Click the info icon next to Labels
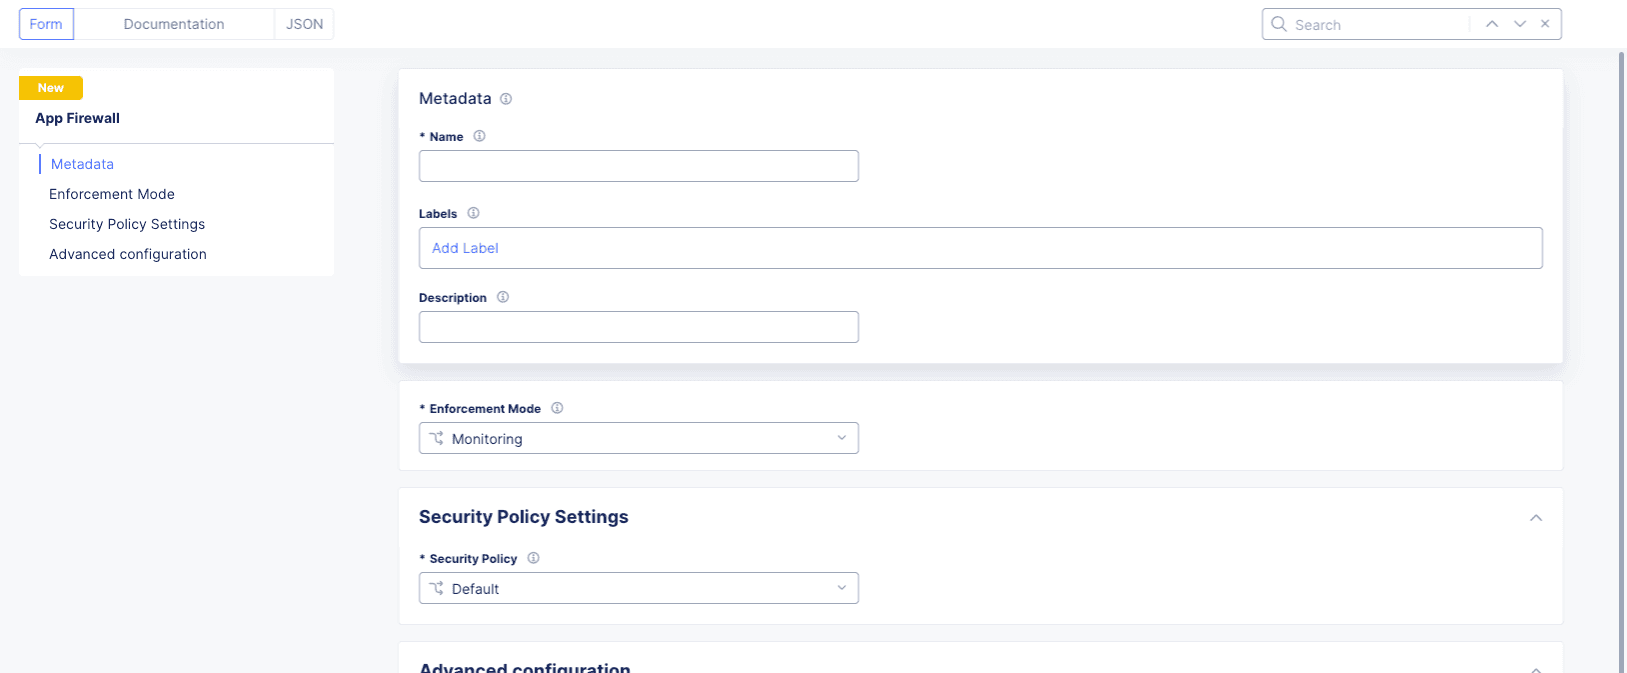The height and width of the screenshot is (673, 1627). coord(474,213)
